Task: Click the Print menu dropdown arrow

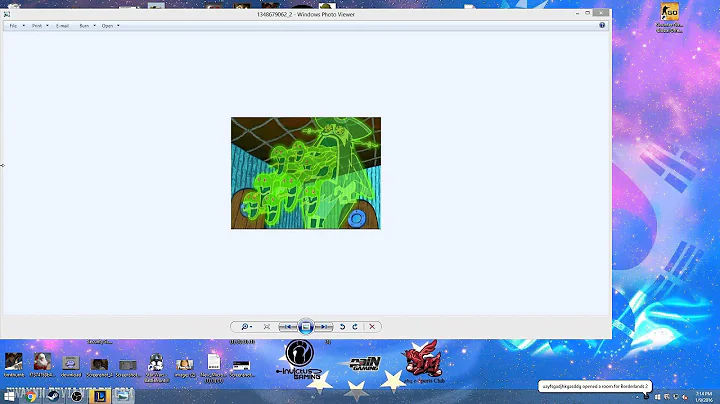Action: 47,26
